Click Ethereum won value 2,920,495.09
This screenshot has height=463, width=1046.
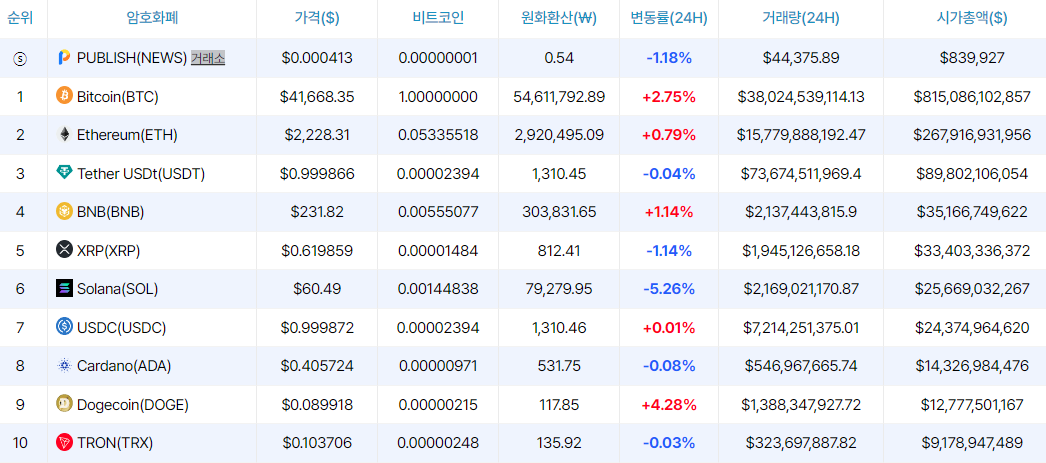tap(559, 135)
